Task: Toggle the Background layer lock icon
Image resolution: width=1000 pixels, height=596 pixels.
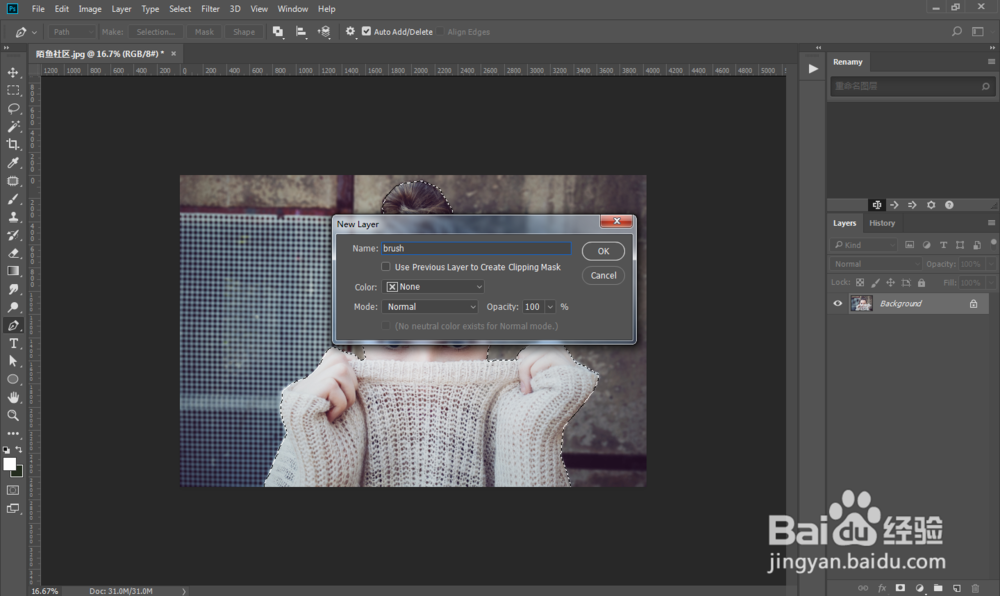Action: 973,303
